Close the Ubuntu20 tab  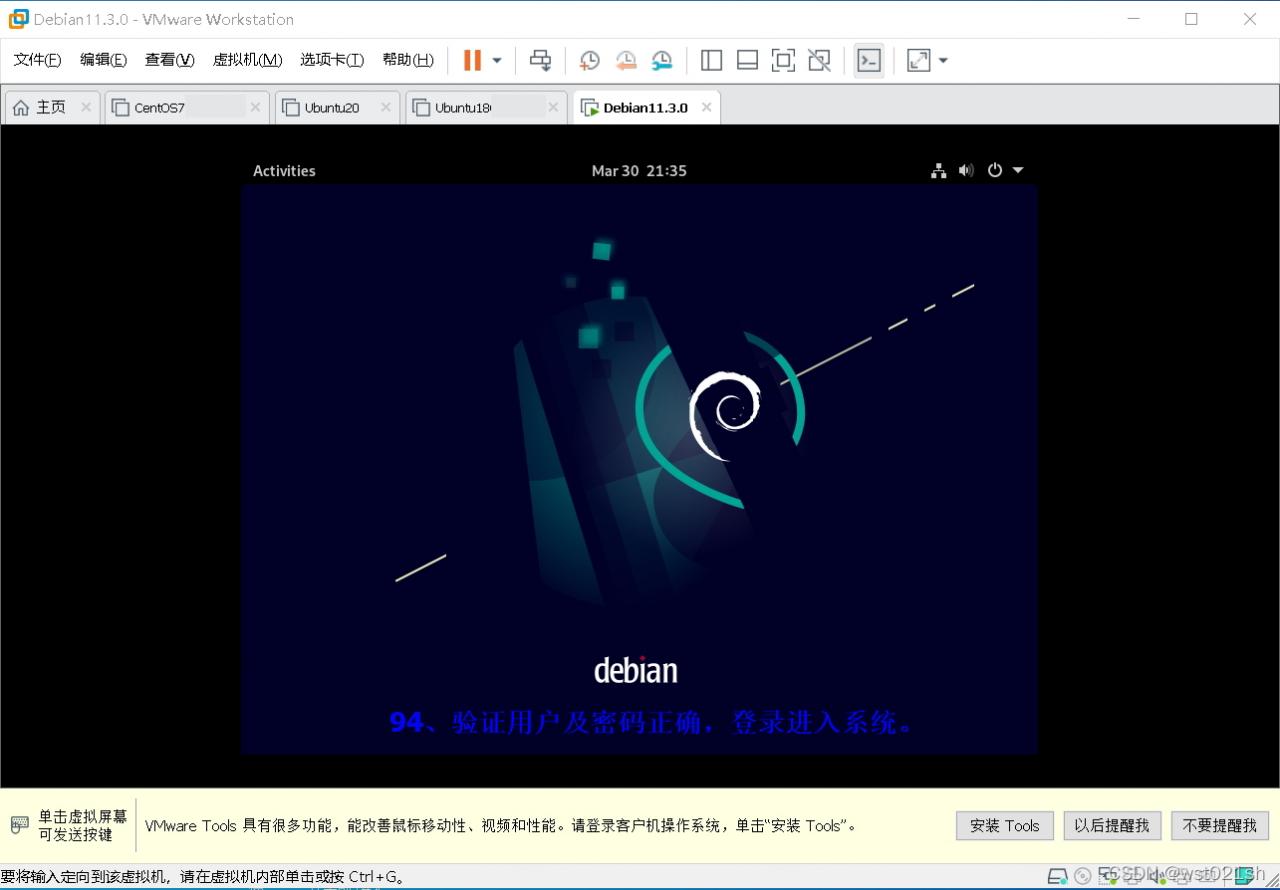tap(385, 108)
